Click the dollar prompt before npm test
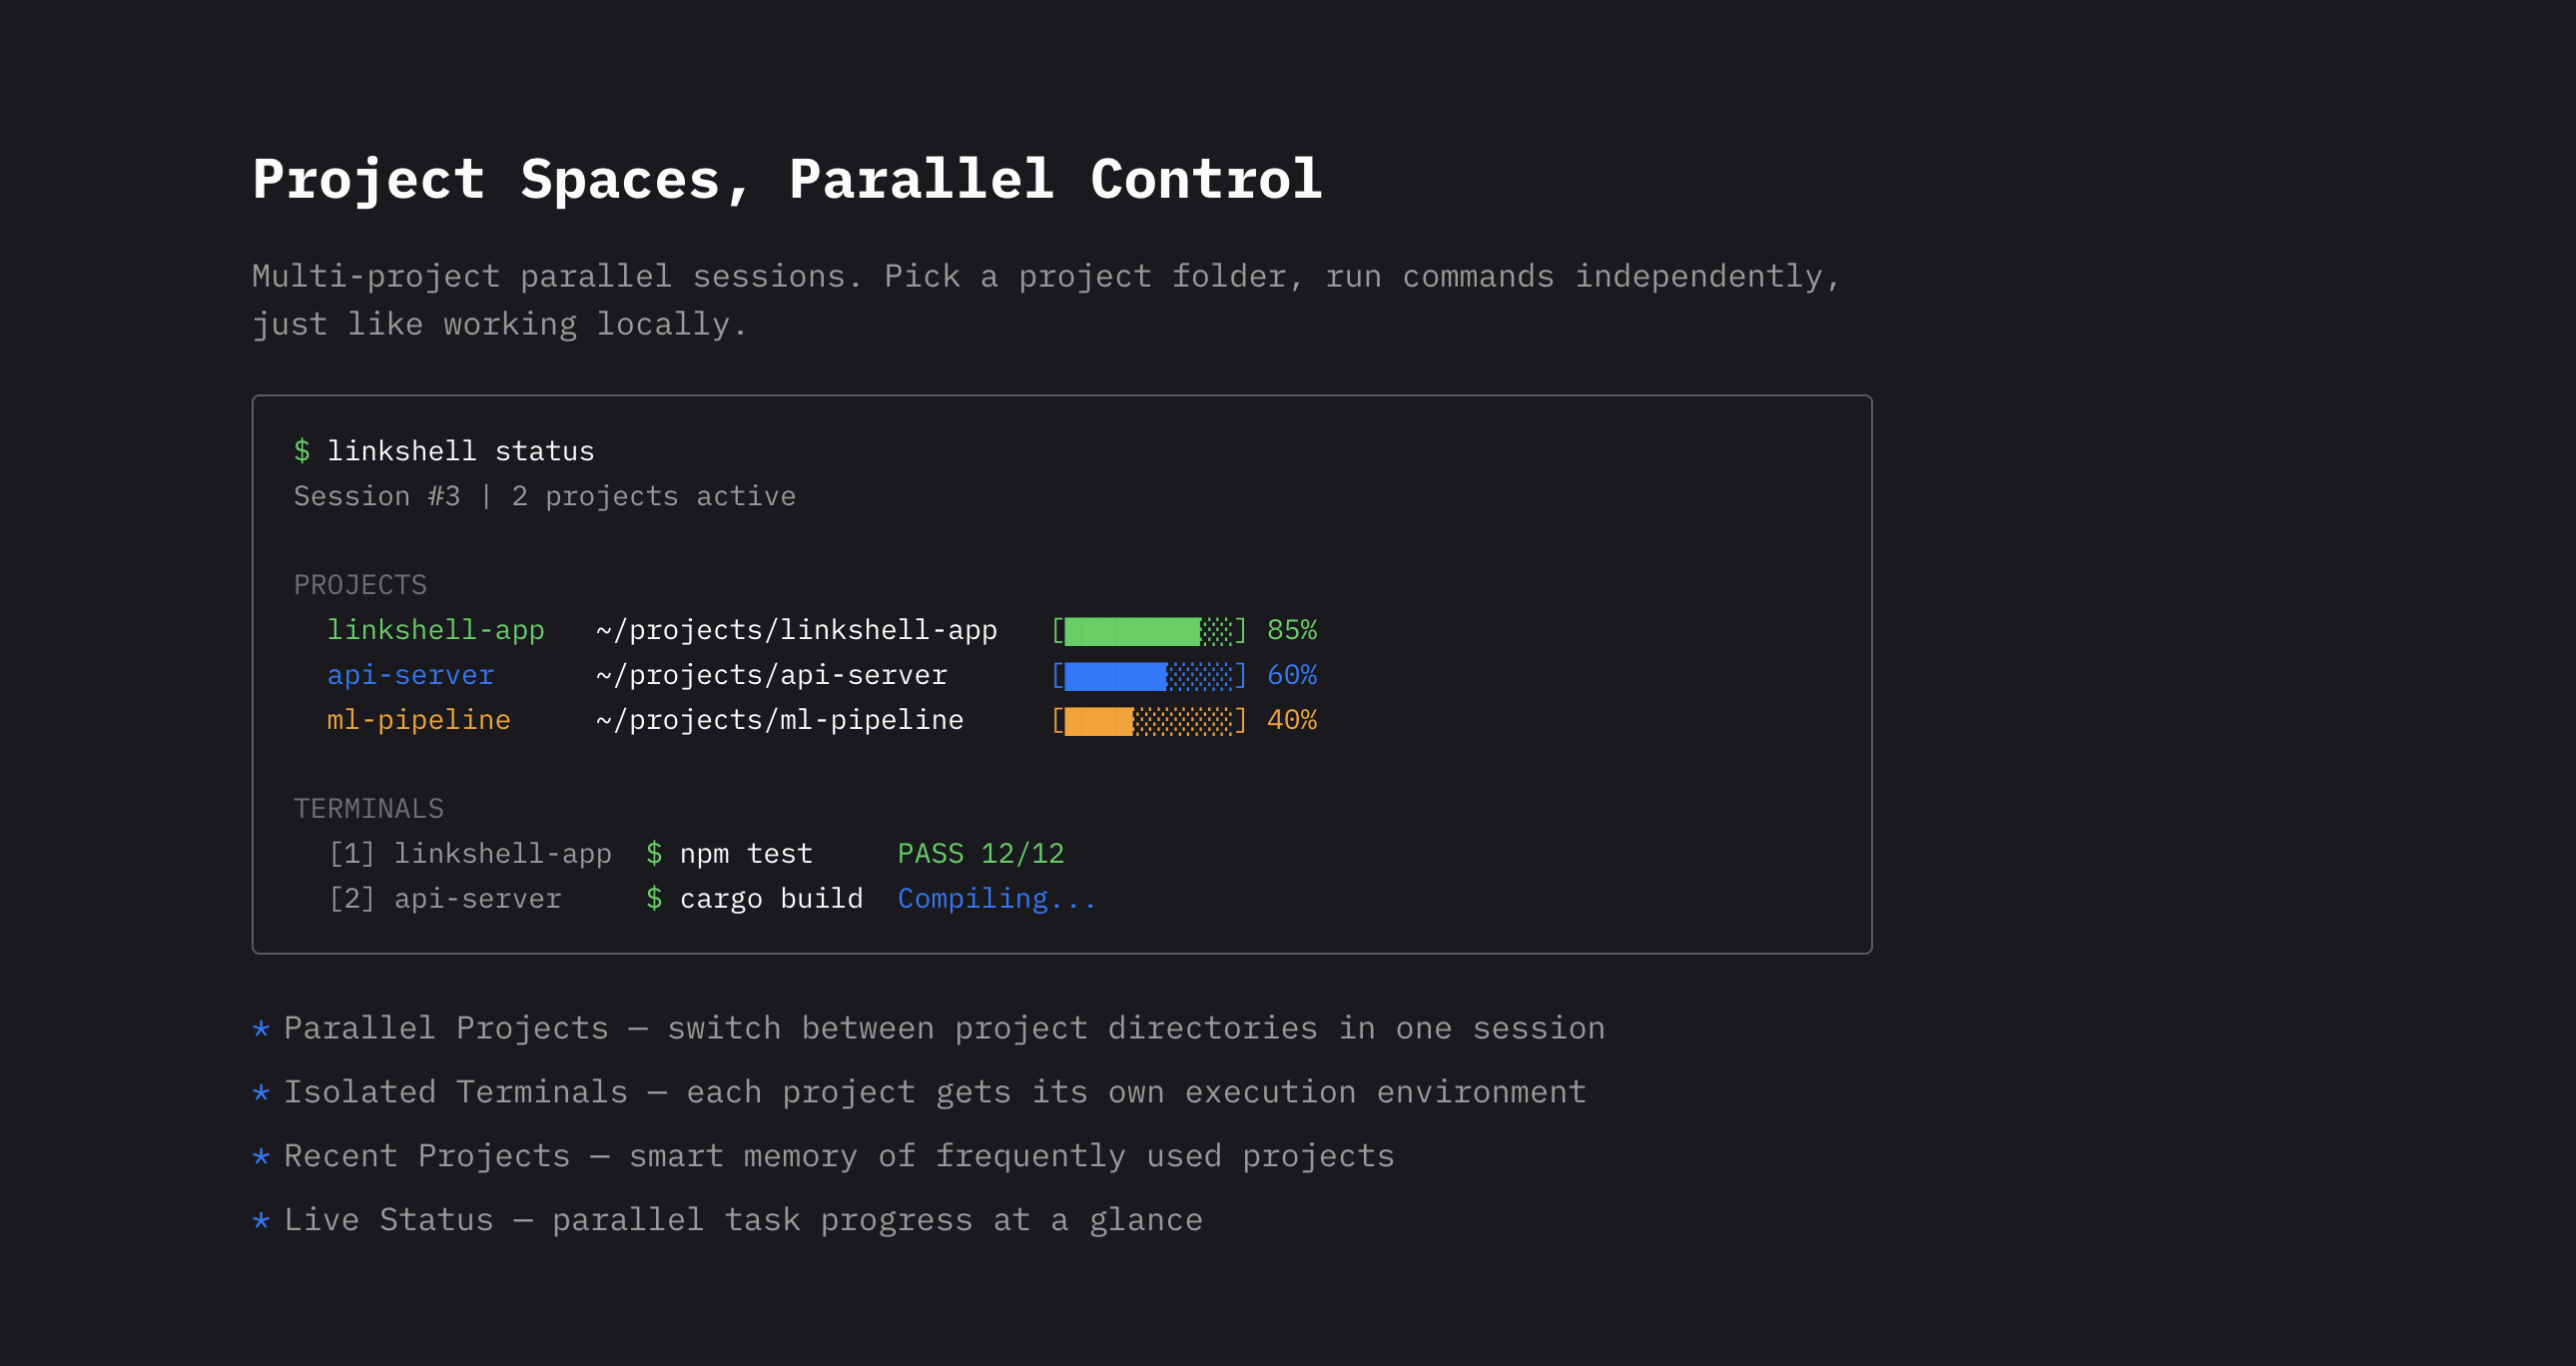 tap(653, 853)
